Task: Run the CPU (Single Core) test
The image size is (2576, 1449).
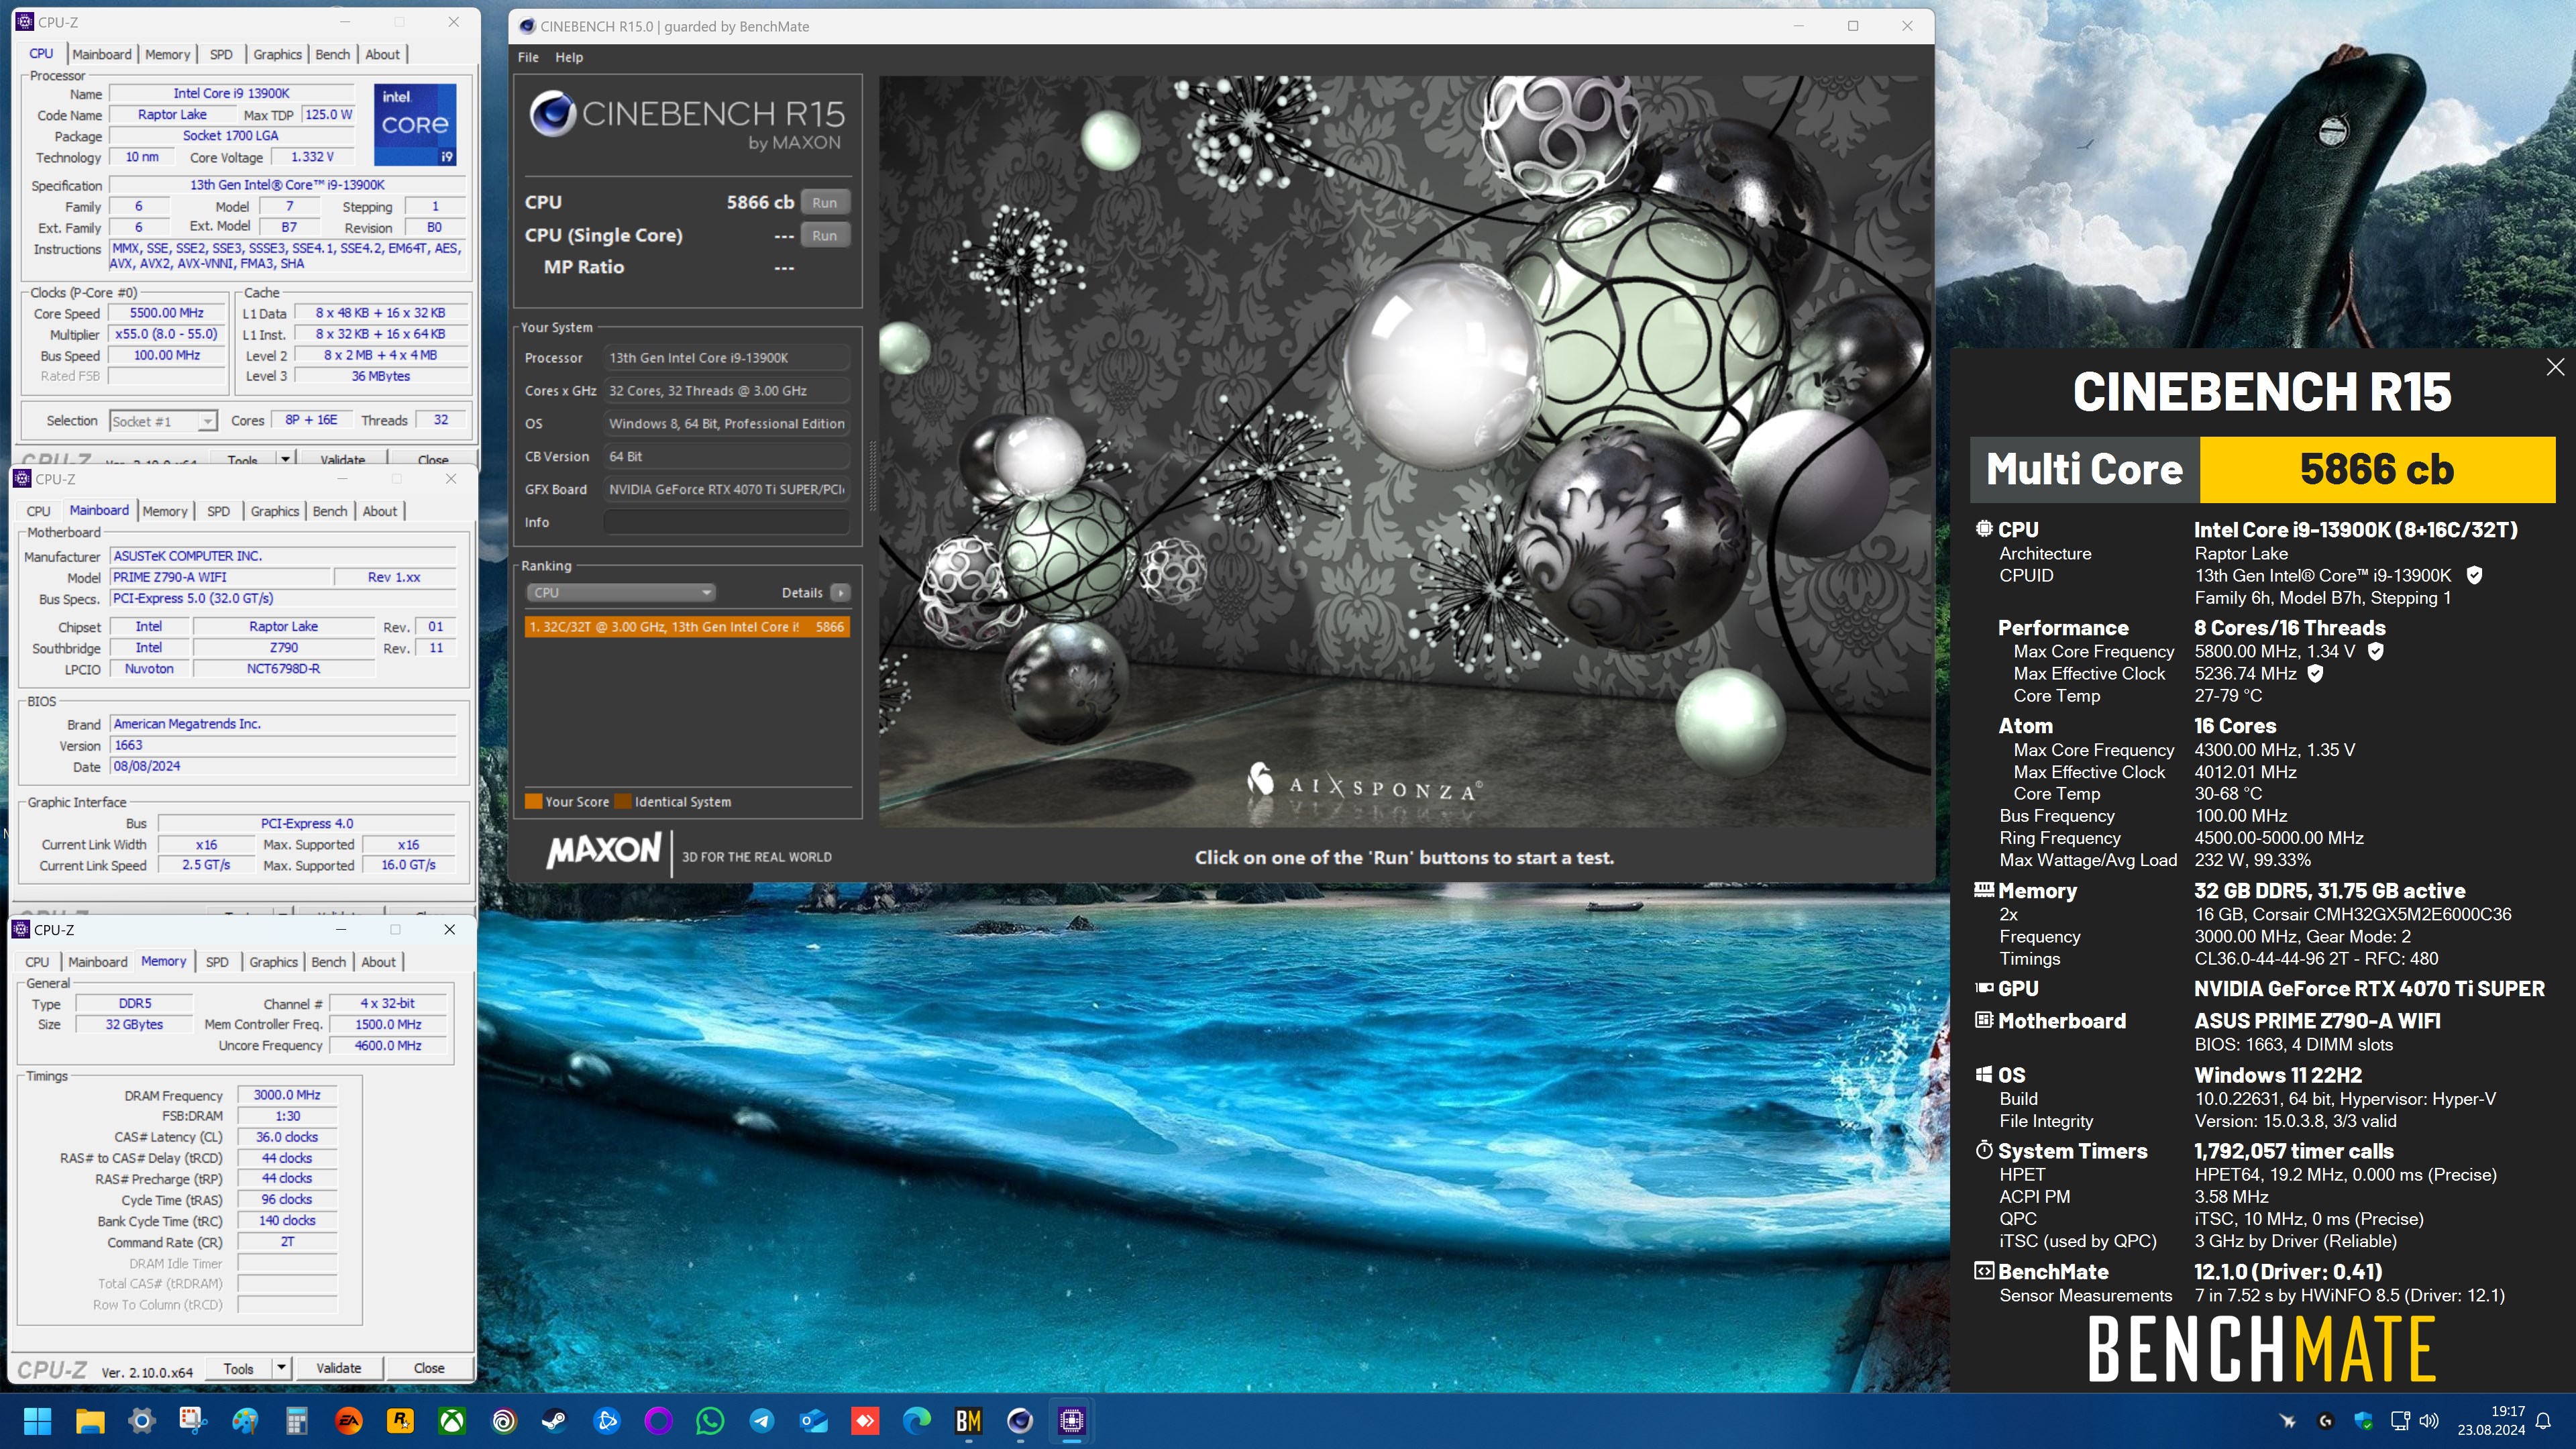Action: pos(824,235)
